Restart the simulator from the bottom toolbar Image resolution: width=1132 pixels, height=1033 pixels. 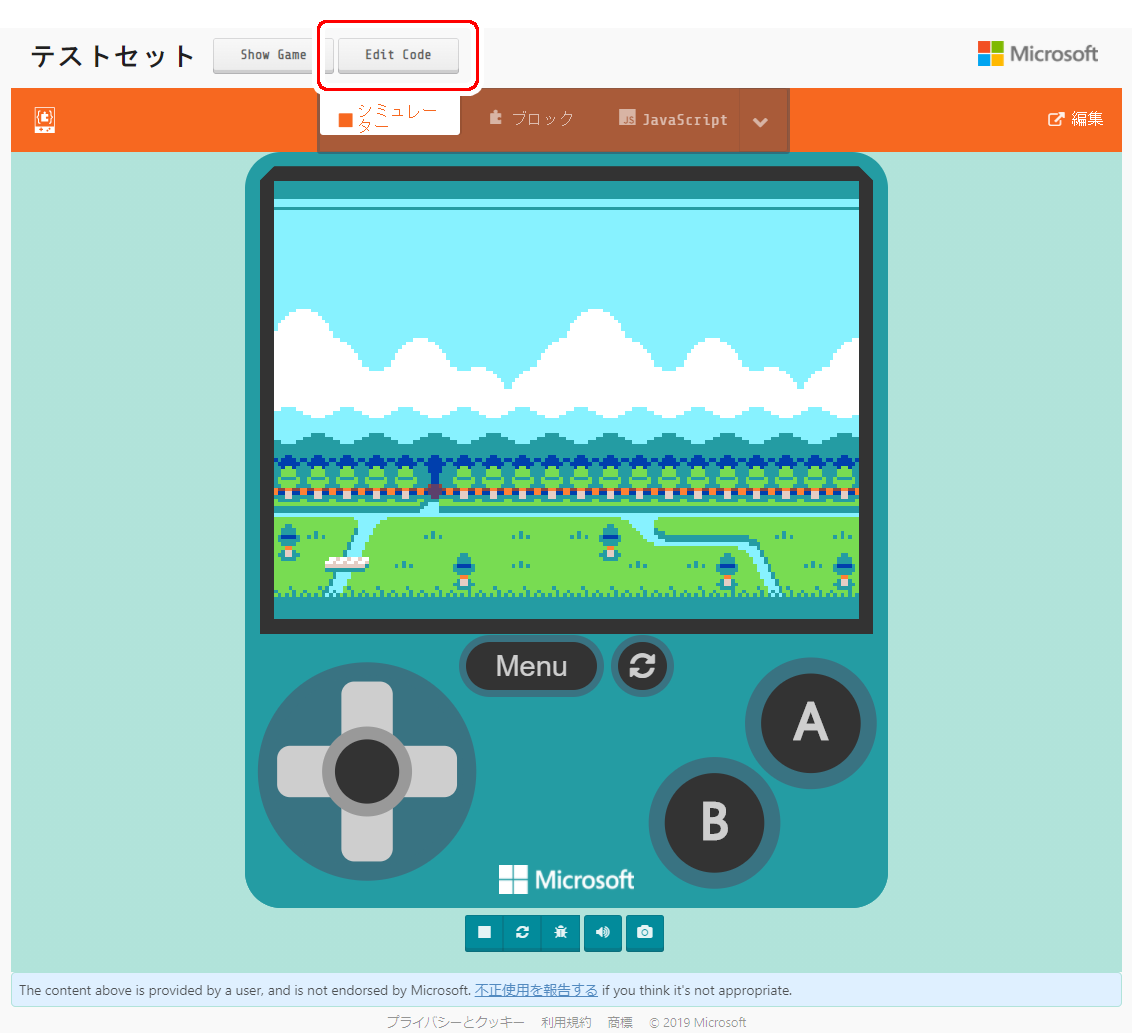tap(523, 933)
